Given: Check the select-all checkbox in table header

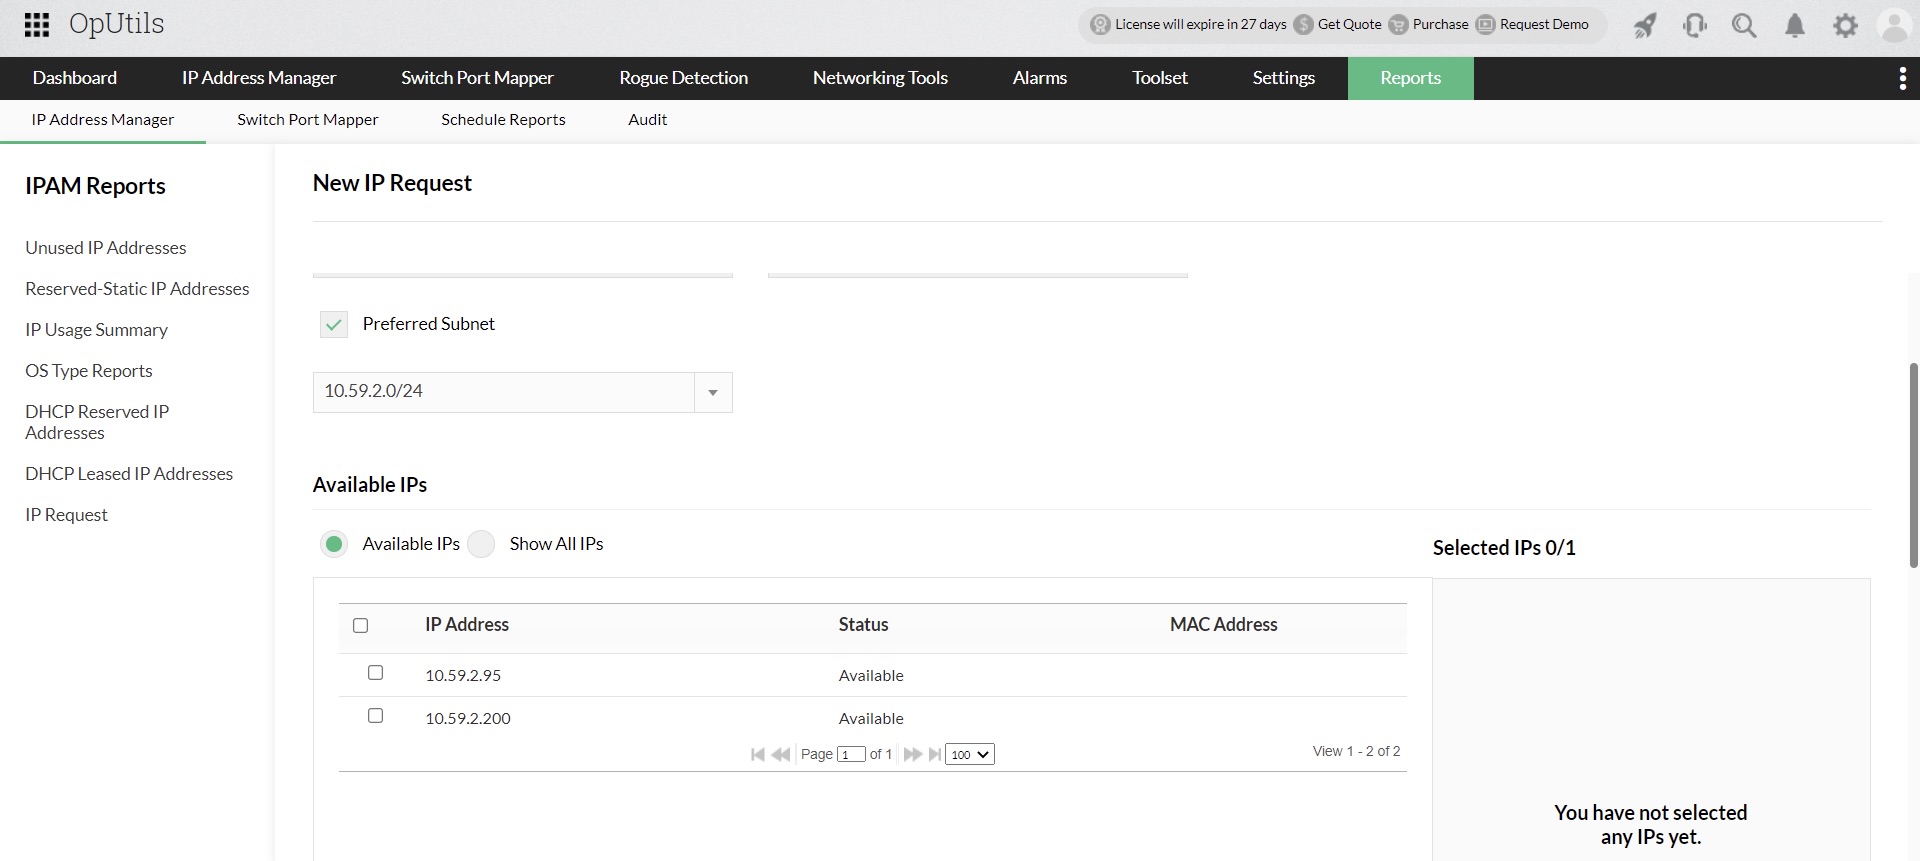Looking at the screenshot, I should 361,626.
